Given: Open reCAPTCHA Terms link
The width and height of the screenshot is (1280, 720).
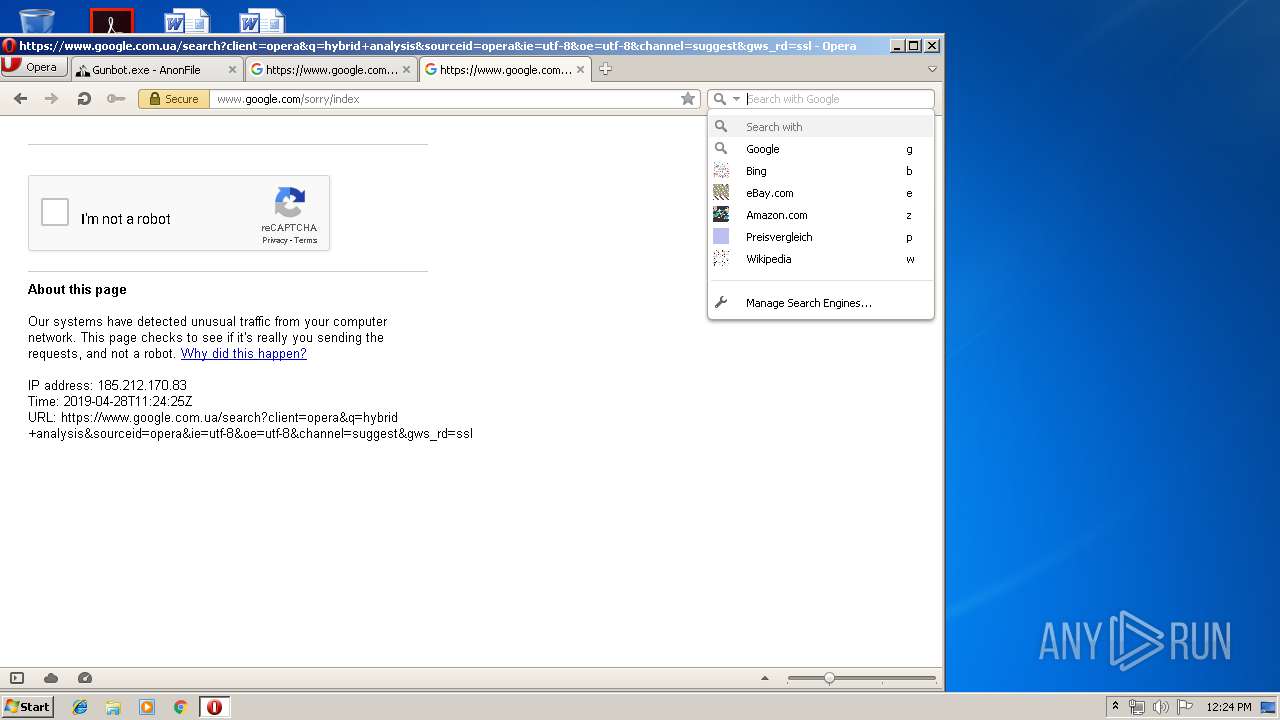Looking at the screenshot, I should (305, 240).
